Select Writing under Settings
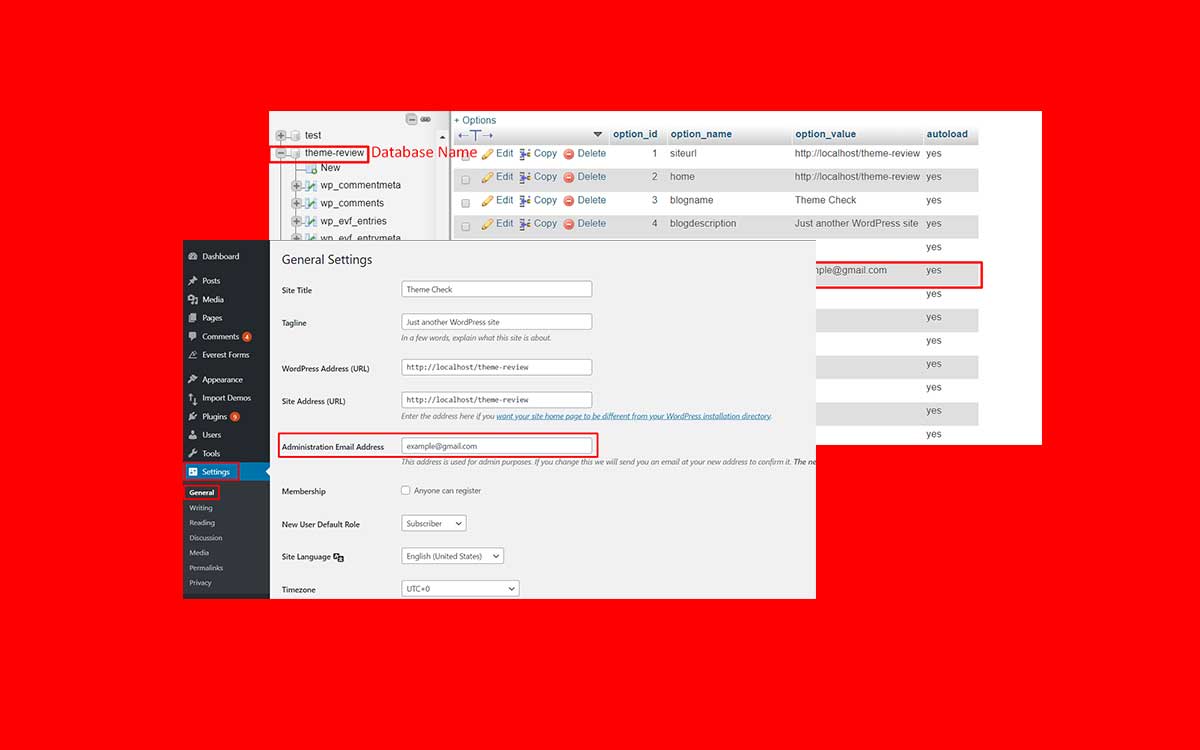The width and height of the screenshot is (1200, 750). pos(201,508)
